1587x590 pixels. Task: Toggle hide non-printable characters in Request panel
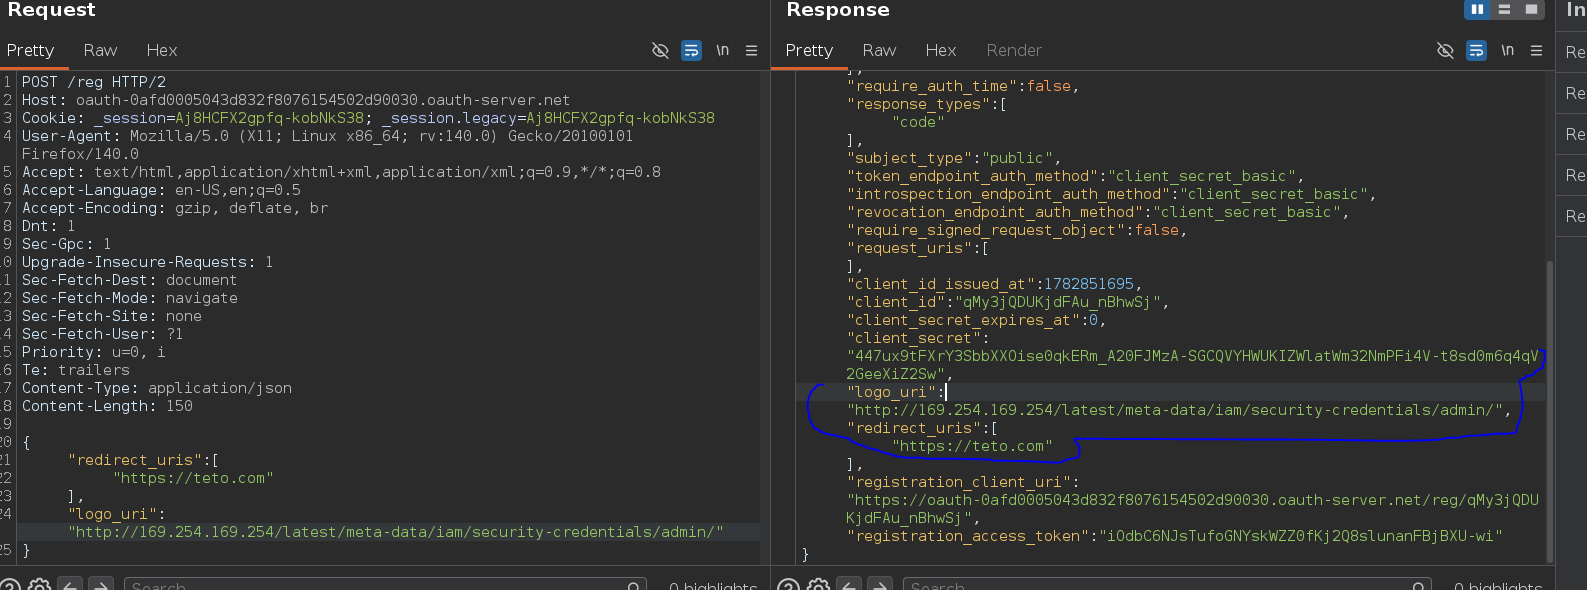tap(660, 50)
